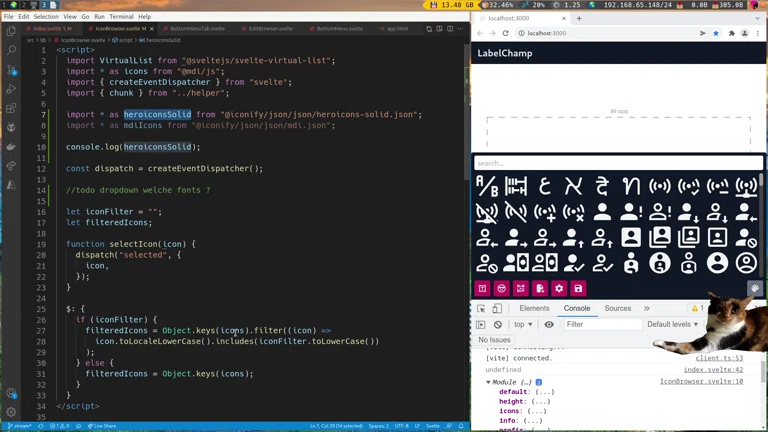Focus the console Filter field
Viewport: 768px width, 432px height.
pos(602,324)
